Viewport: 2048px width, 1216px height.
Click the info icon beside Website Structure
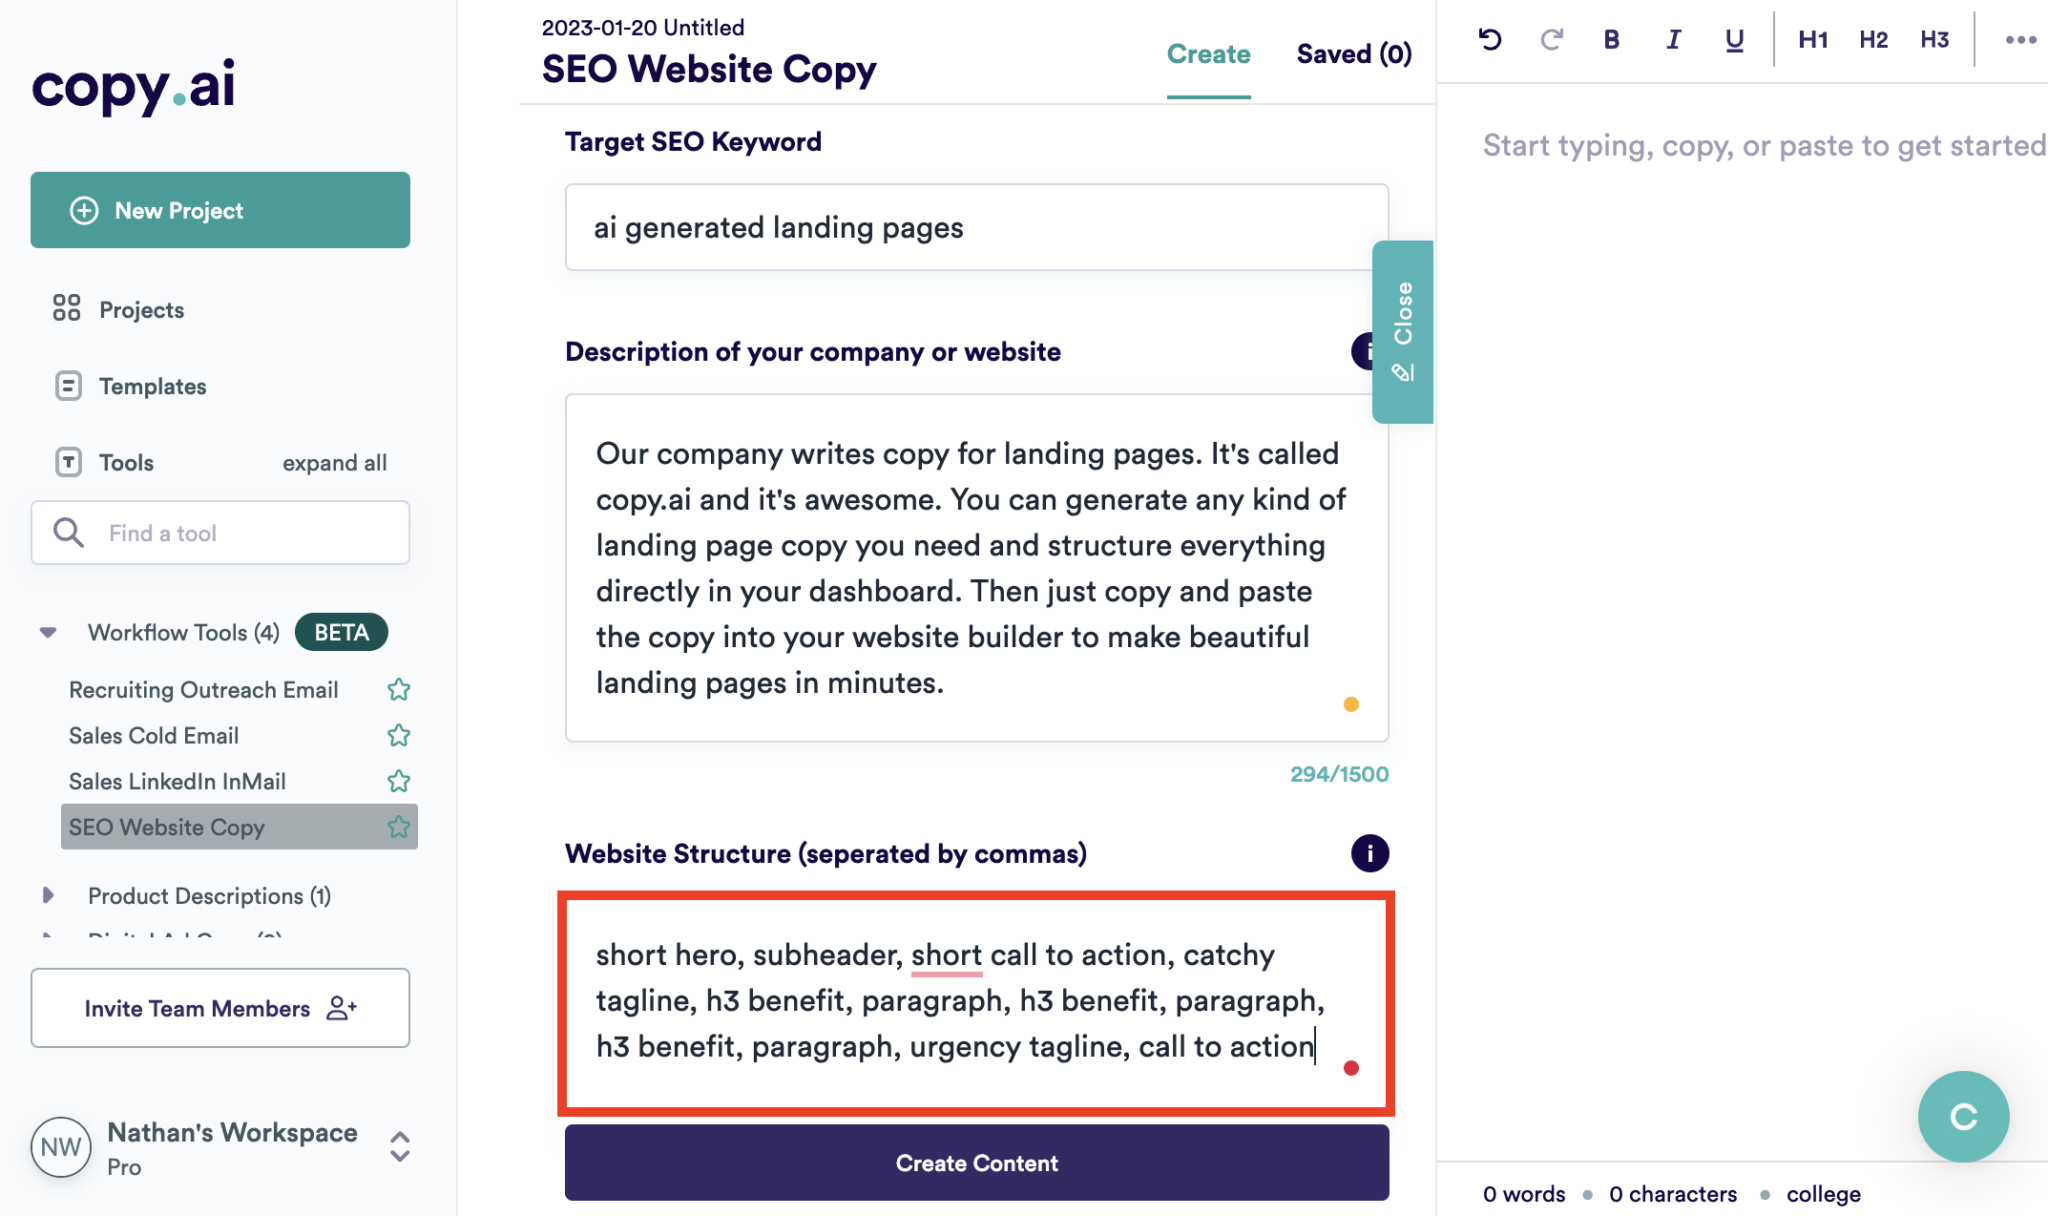(1370, 853)
